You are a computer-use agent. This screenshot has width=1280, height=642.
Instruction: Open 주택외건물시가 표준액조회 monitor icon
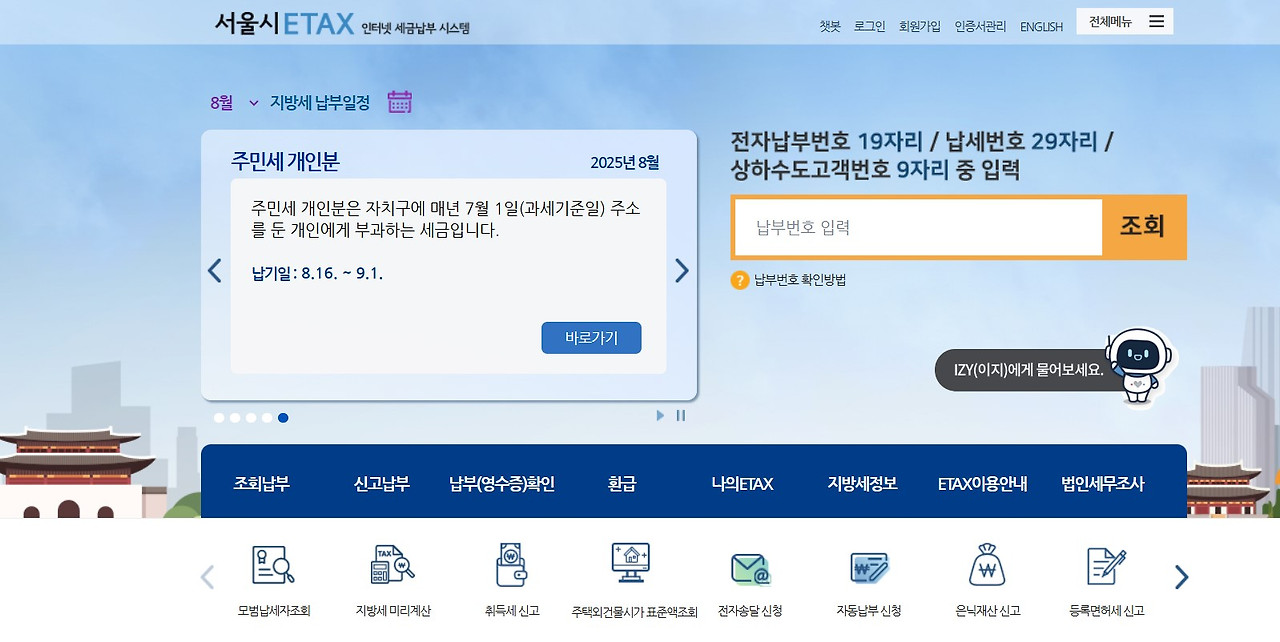(x=631, y=563)
